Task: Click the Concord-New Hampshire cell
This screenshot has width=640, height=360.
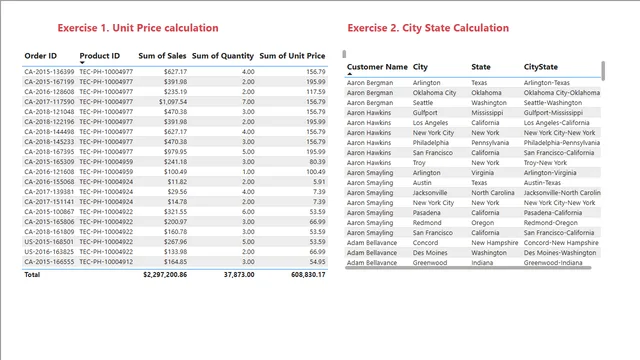Action: click(561, 243)
